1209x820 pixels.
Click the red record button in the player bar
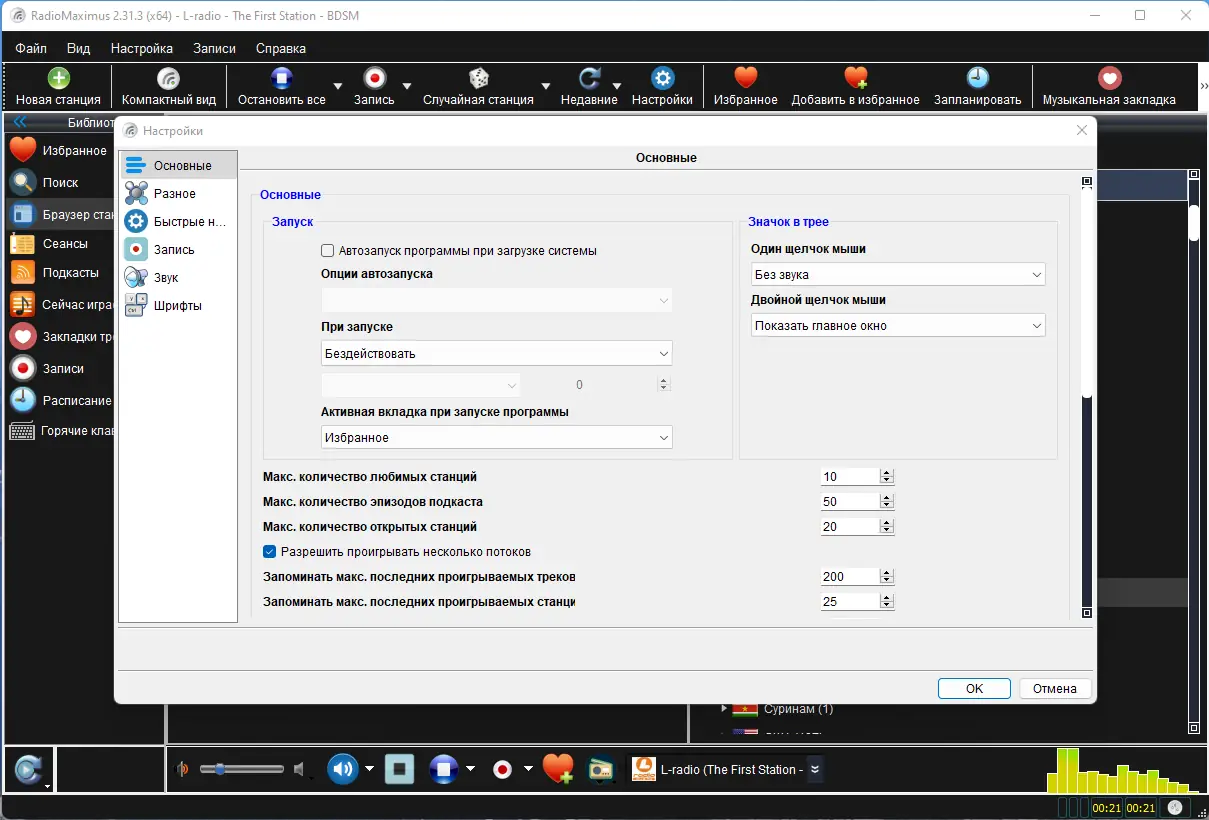click(503, 769)
